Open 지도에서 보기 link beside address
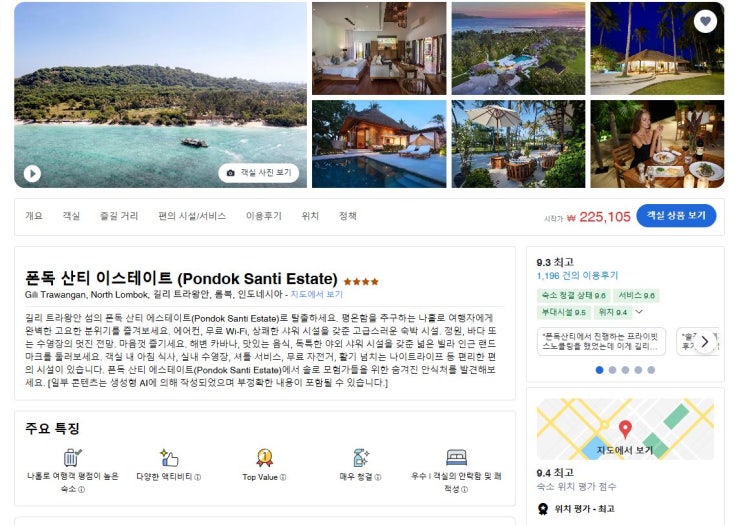 coord(316,294)
